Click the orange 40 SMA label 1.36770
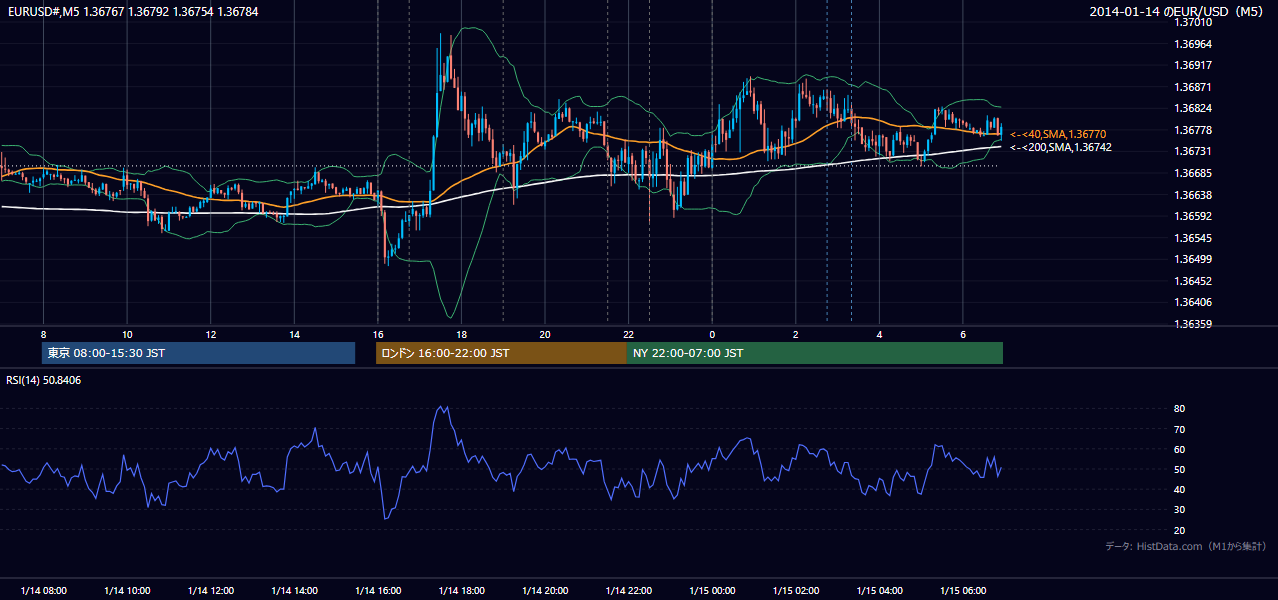1278x600 pixels. (x=1058, y=134)
